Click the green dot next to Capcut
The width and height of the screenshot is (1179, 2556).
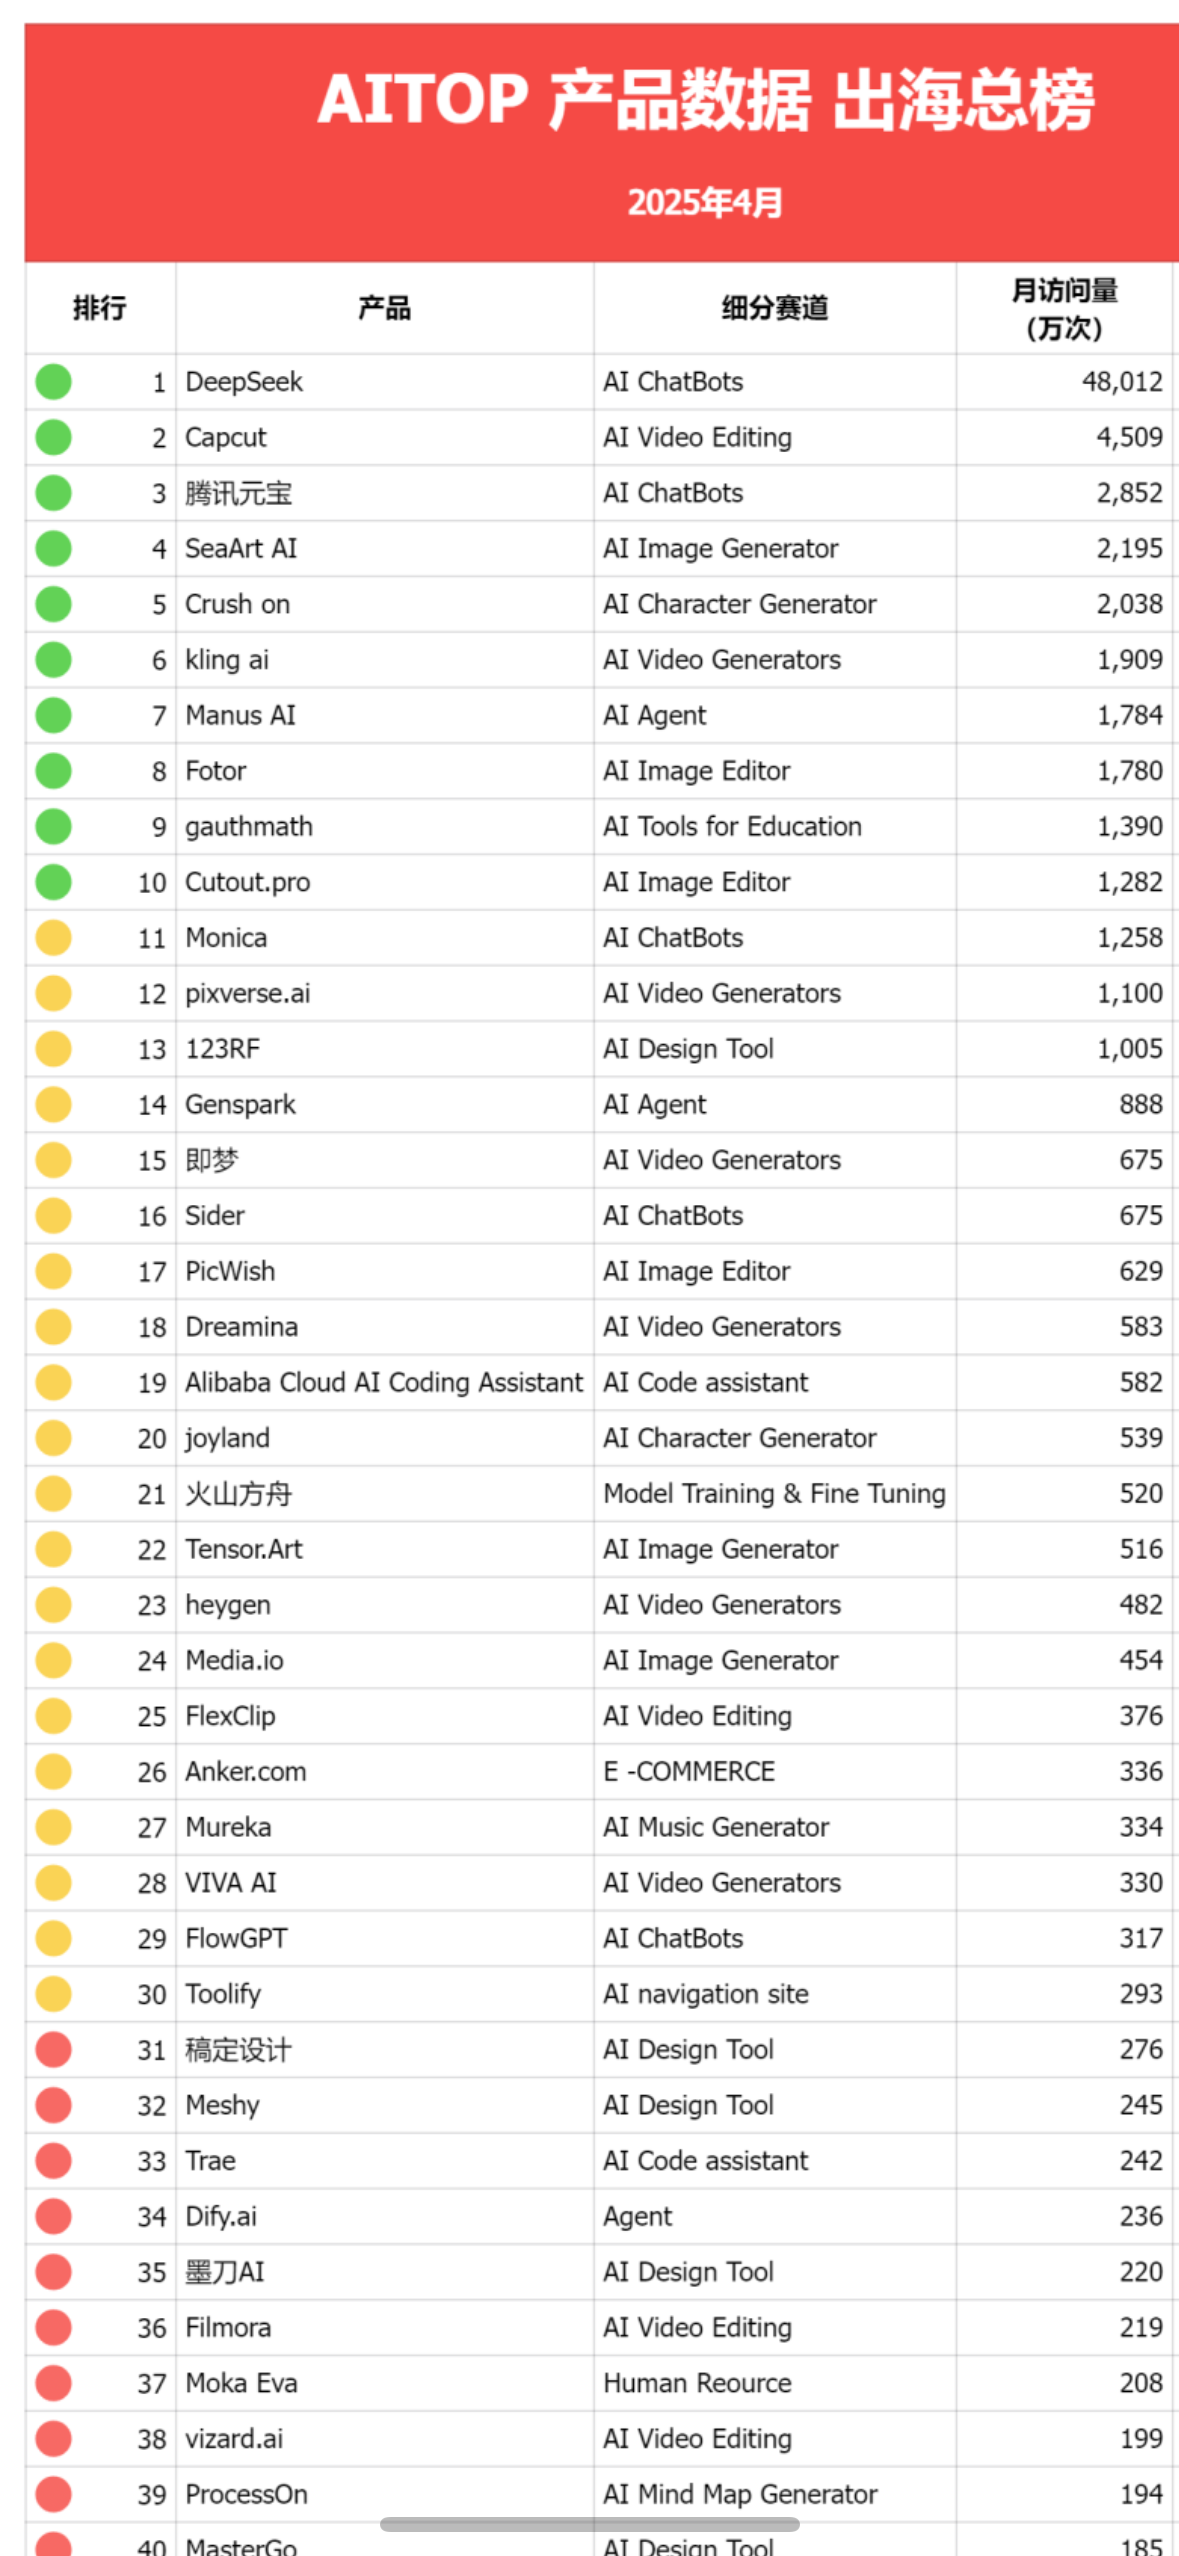click(53, 437)
